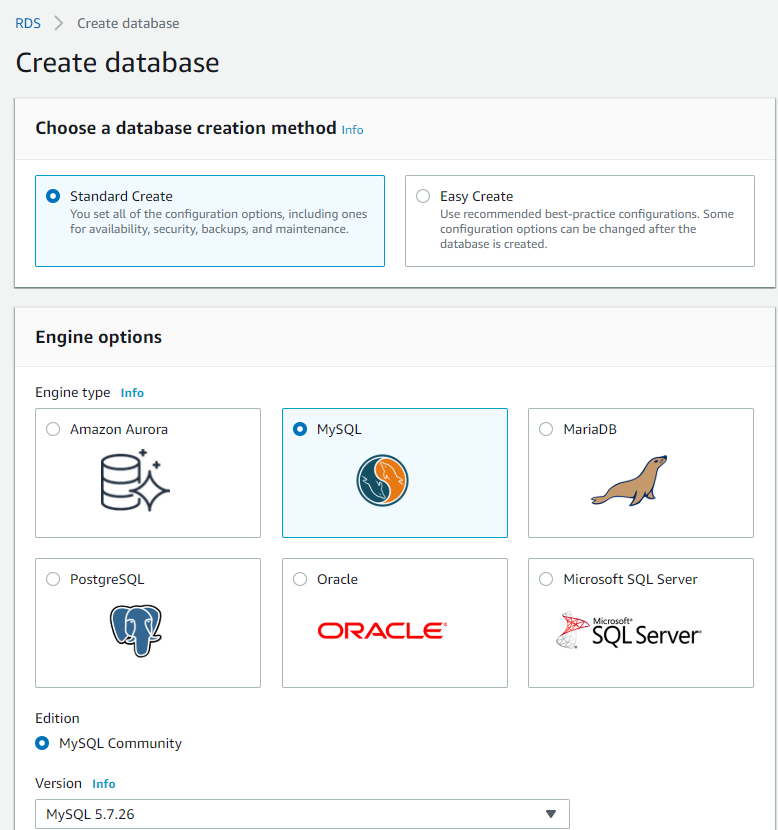Click Info next to database creation method
The height and width of the screenshot is (830, 778).
pos(352,129)
